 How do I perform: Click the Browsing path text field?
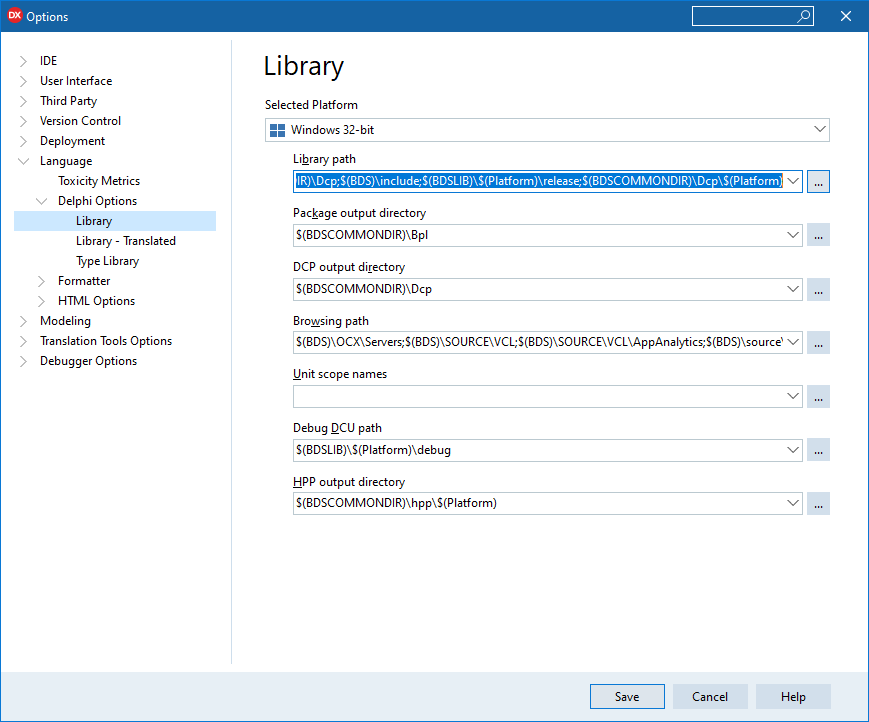click(539, 342)
